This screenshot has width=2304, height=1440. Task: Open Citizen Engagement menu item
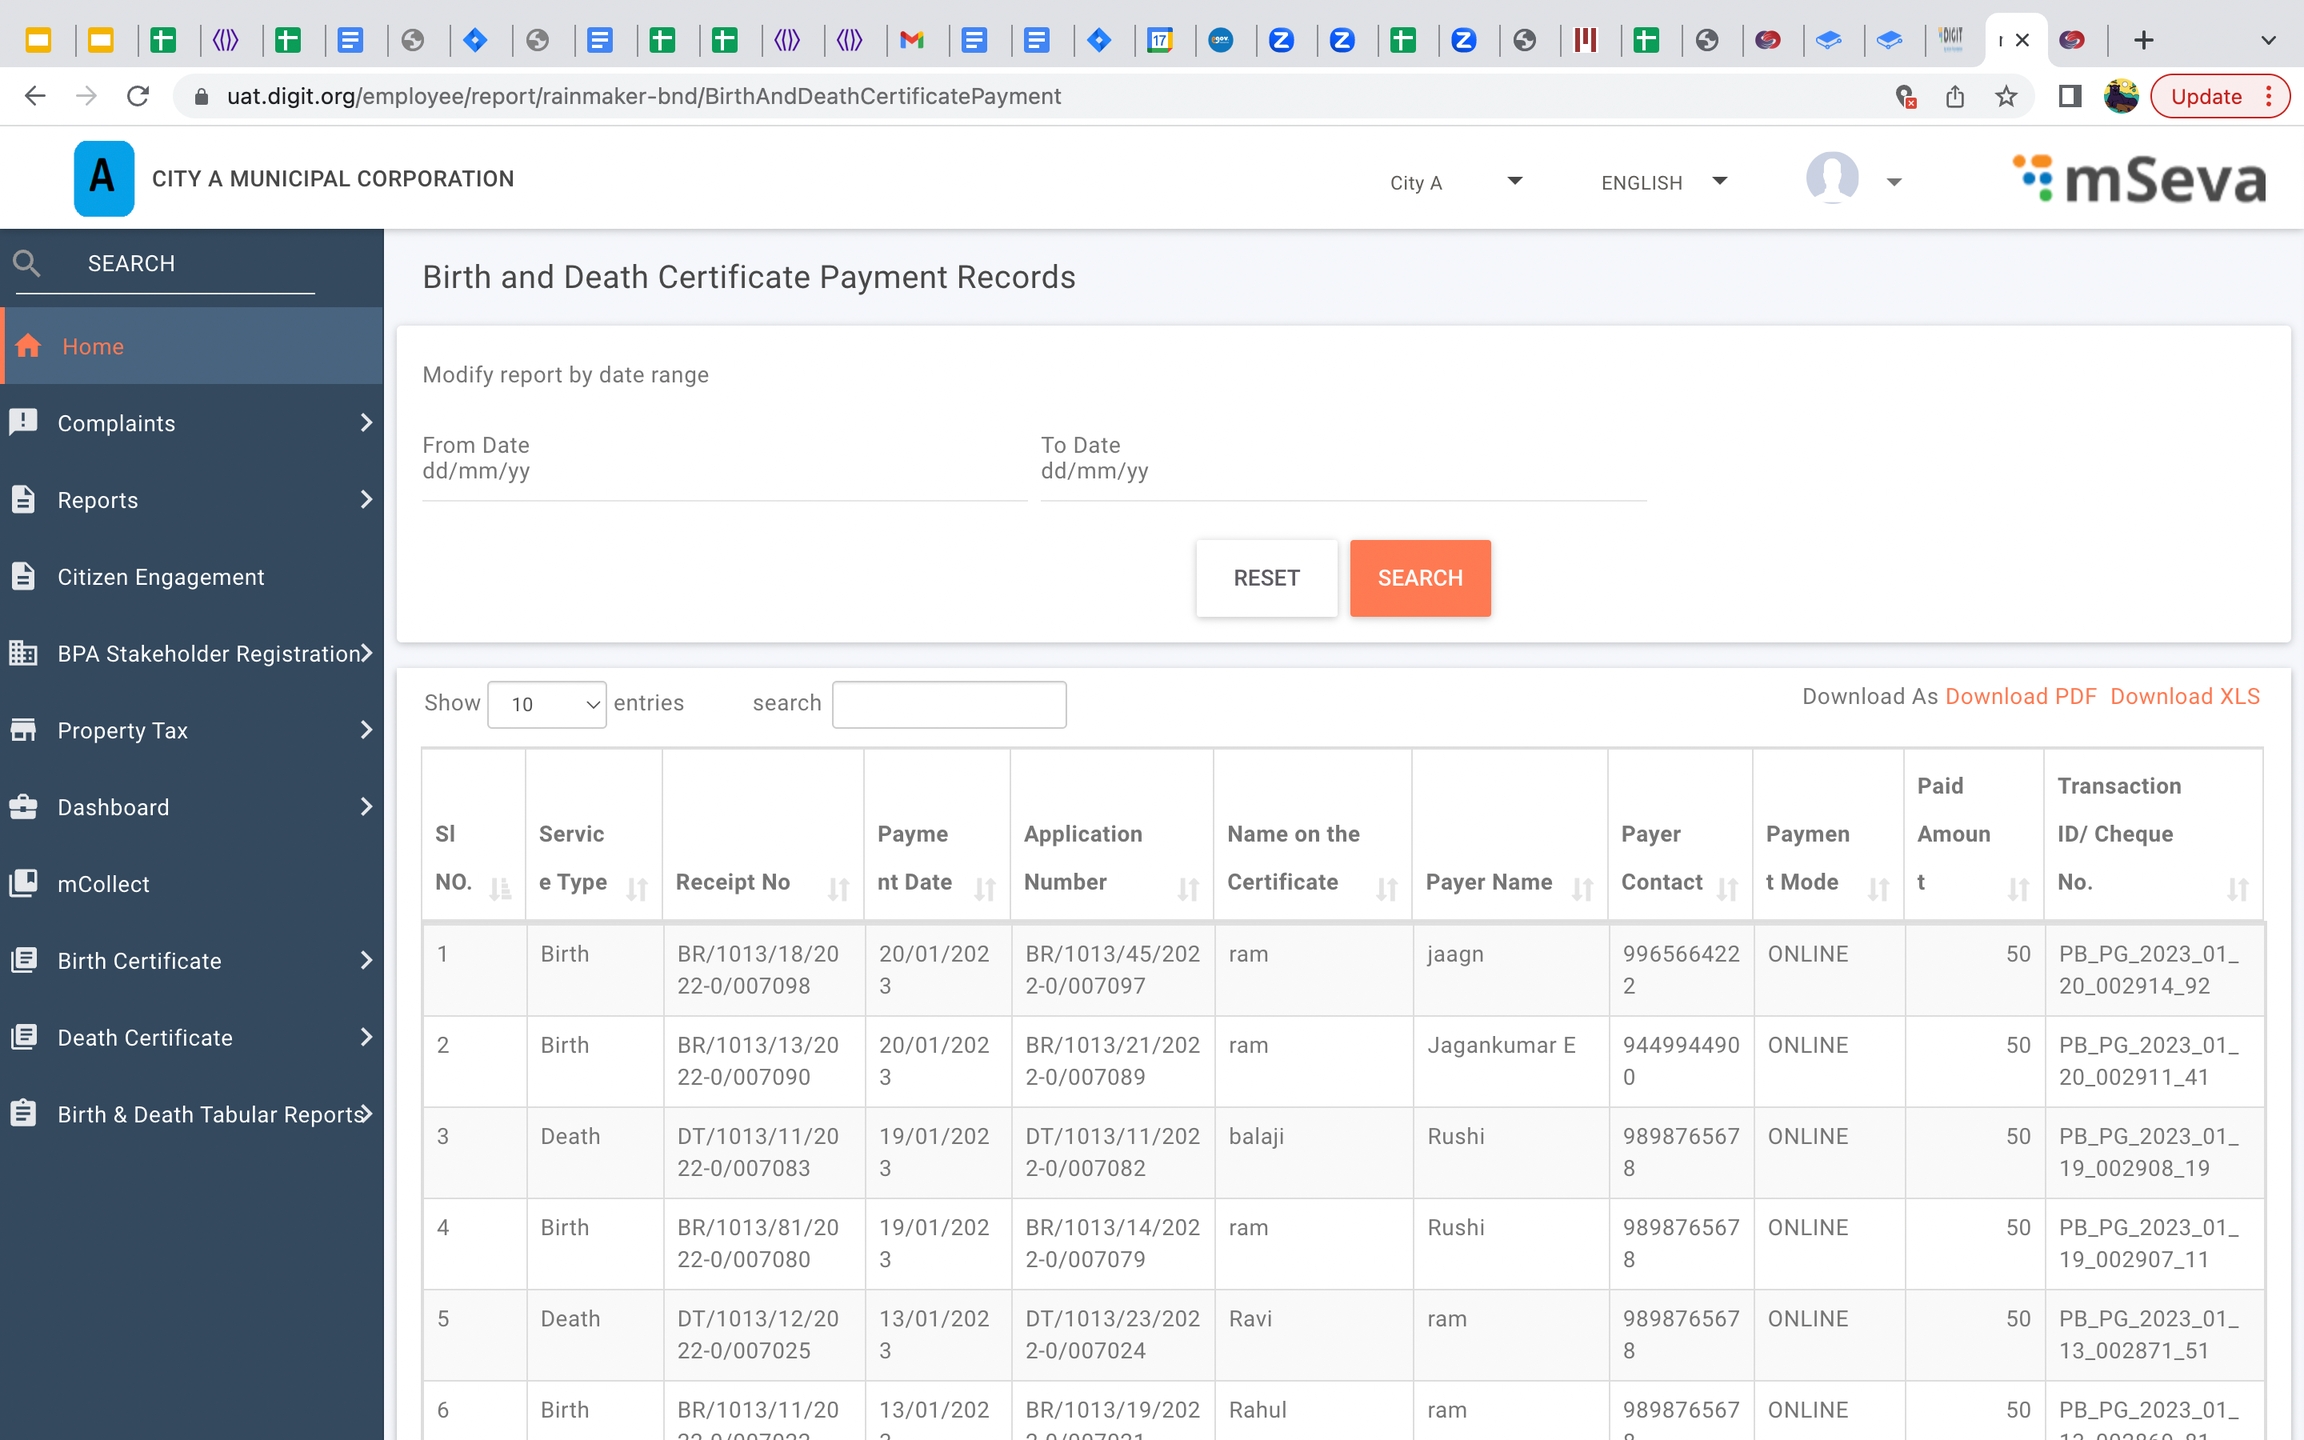160,577
